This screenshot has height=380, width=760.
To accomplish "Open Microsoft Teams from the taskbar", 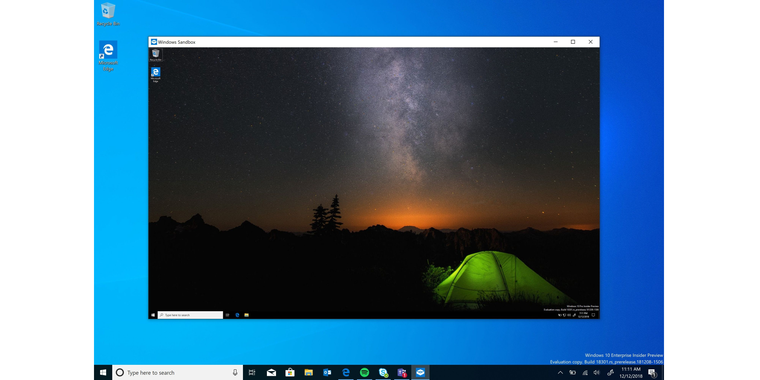I will pos(402,372).
